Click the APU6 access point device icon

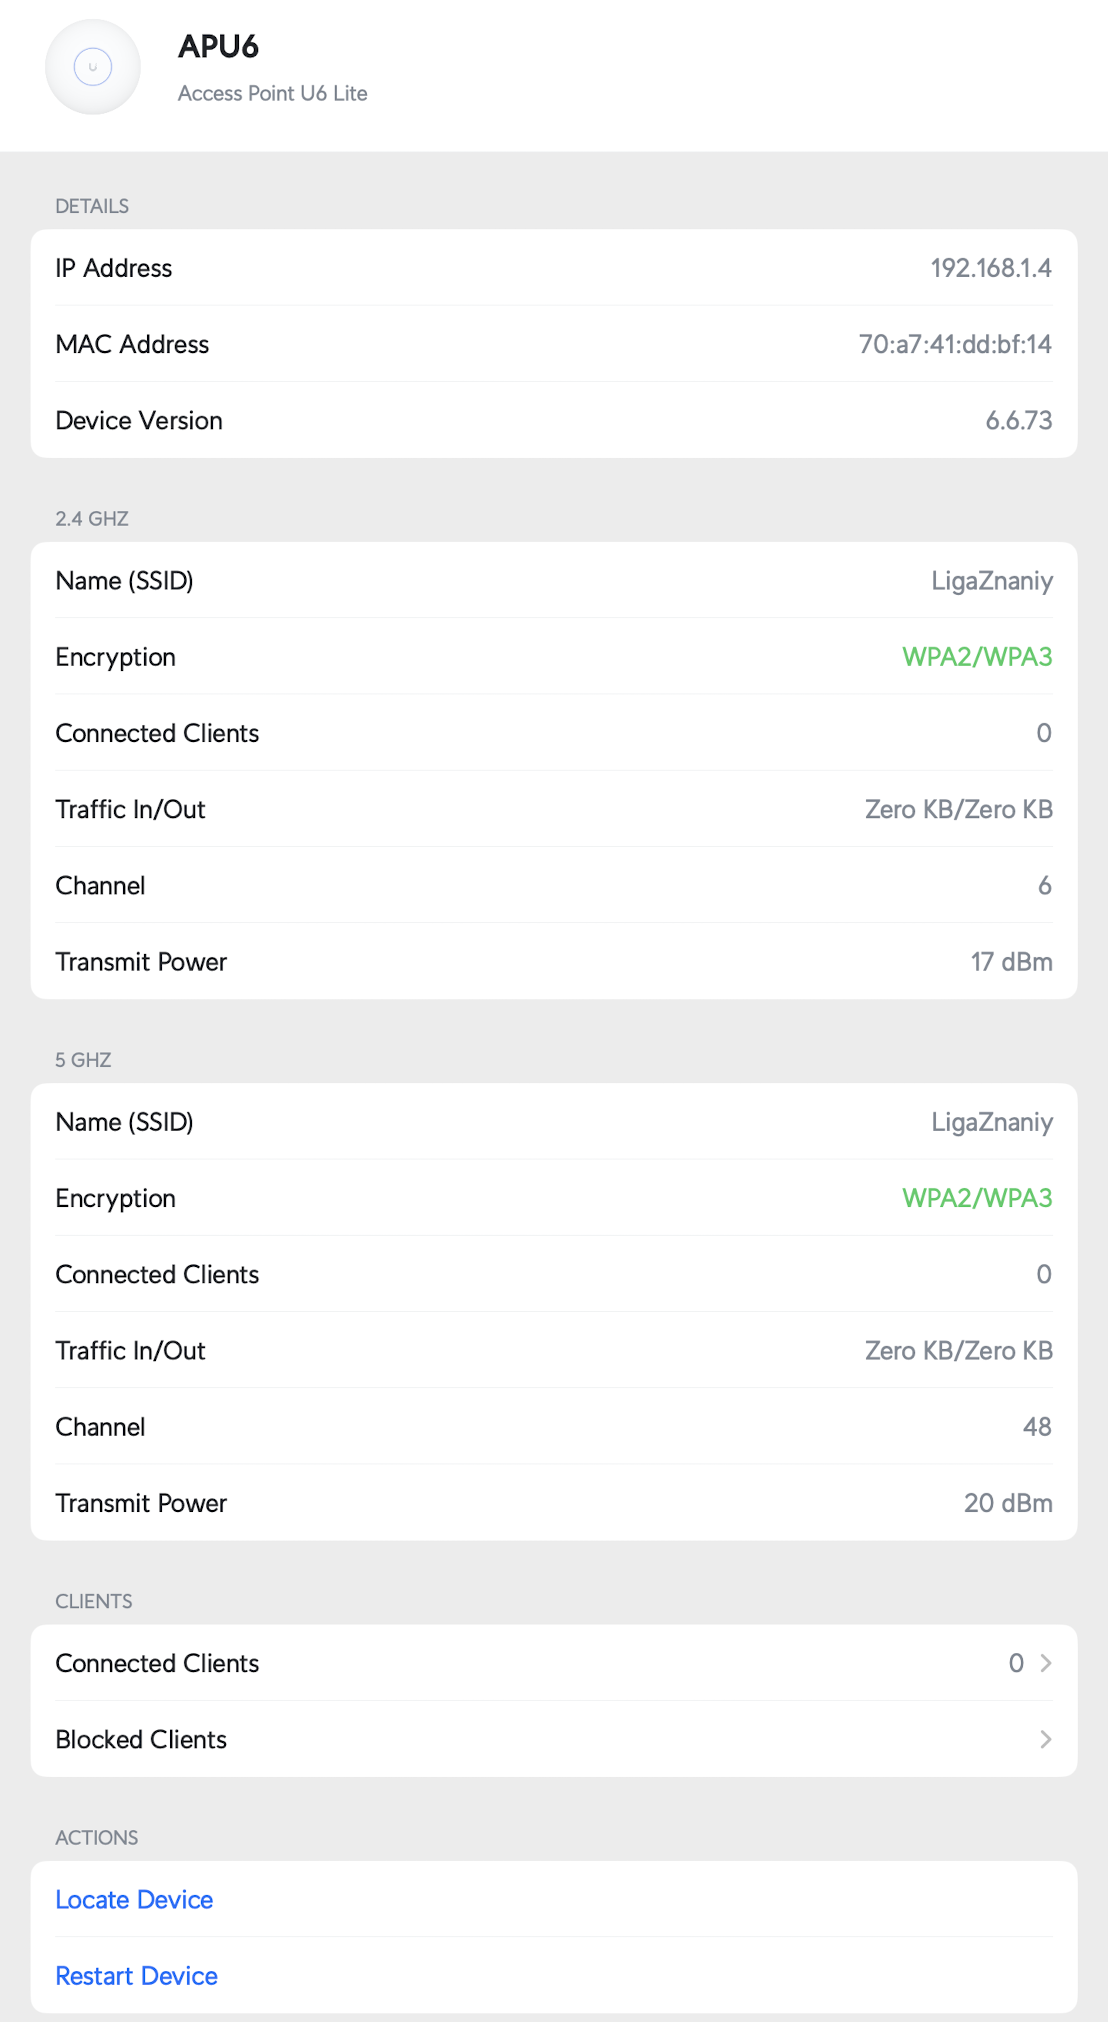coord(93,67)
